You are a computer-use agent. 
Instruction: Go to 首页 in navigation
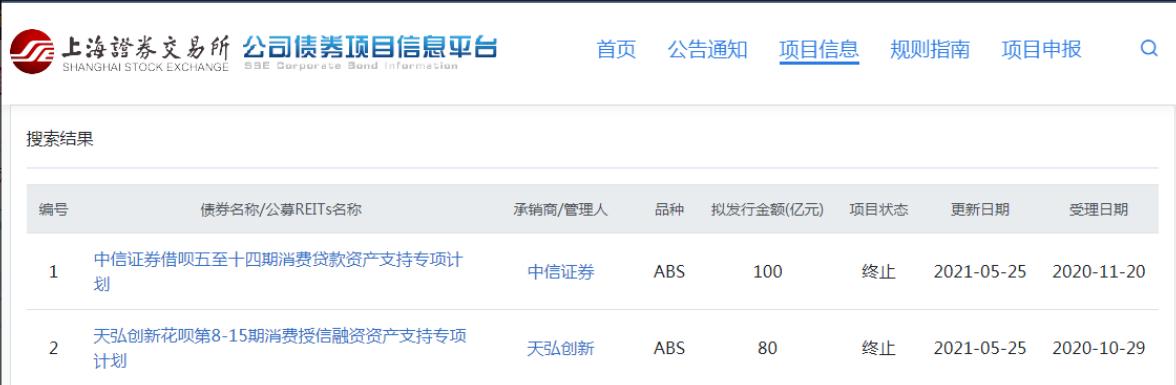[x=616, y=50]
